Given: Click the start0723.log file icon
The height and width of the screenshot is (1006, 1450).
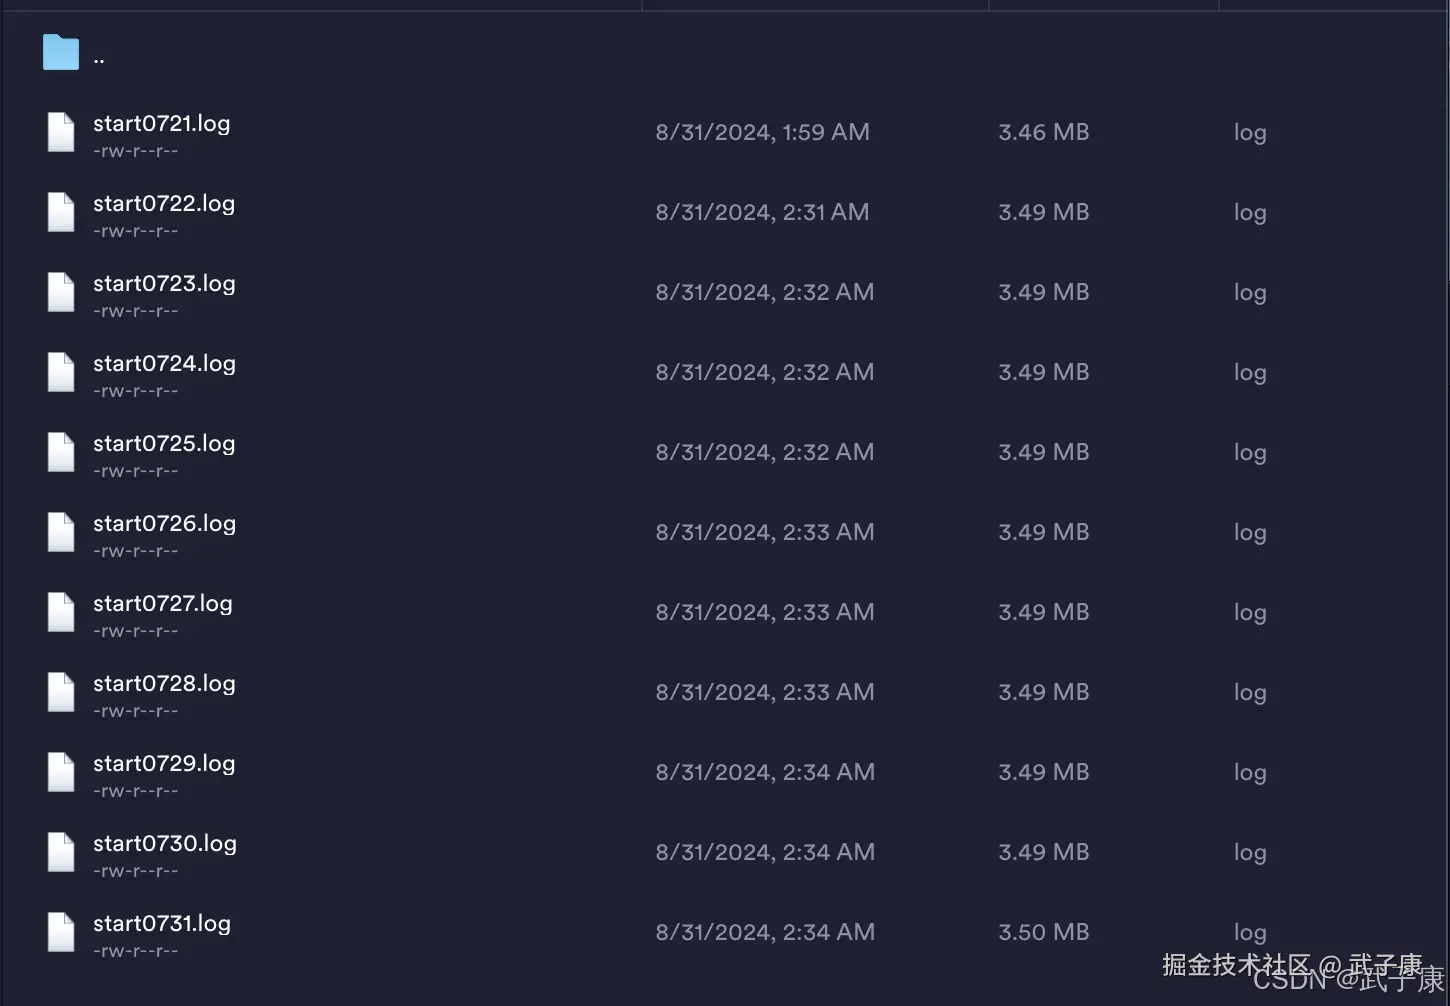Looking at the screenshot, I should point(60,292).
